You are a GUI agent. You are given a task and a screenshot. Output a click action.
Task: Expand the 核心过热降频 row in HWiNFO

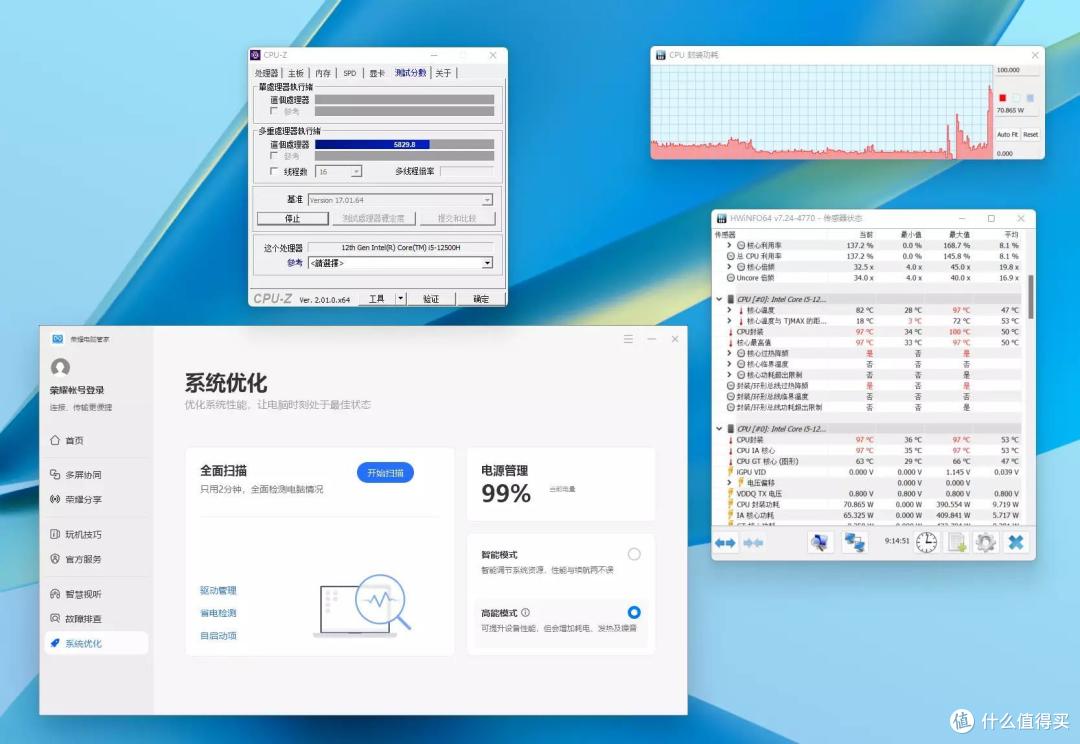(x=729, y=353)
